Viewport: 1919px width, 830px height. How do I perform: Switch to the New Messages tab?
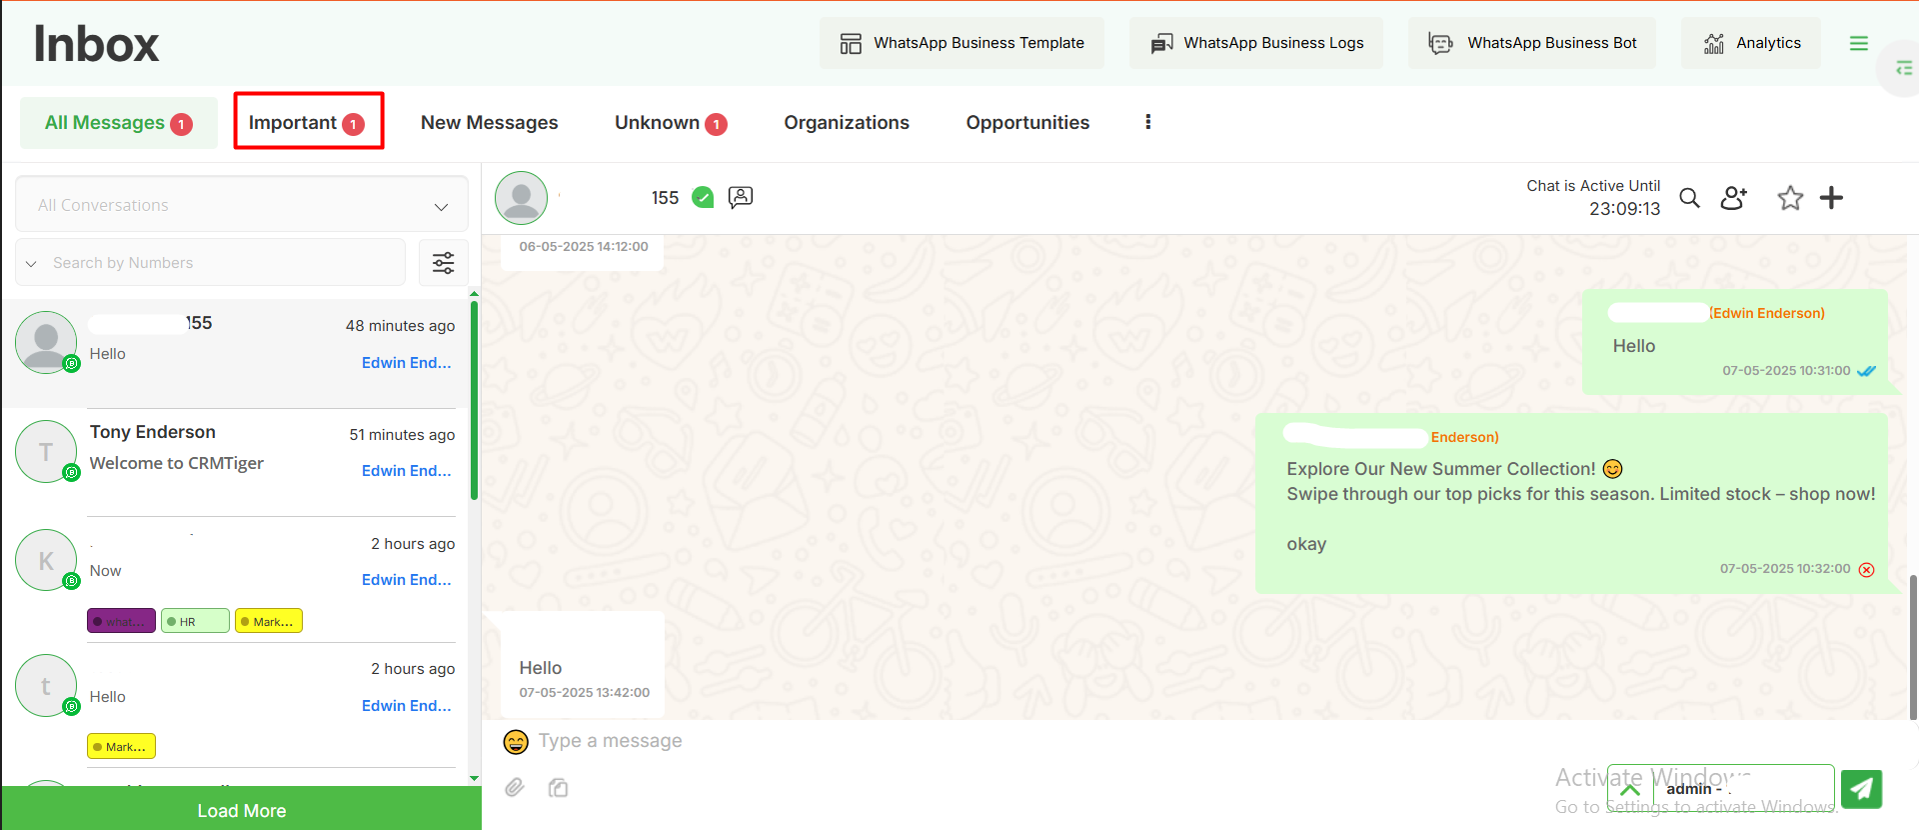489,122
